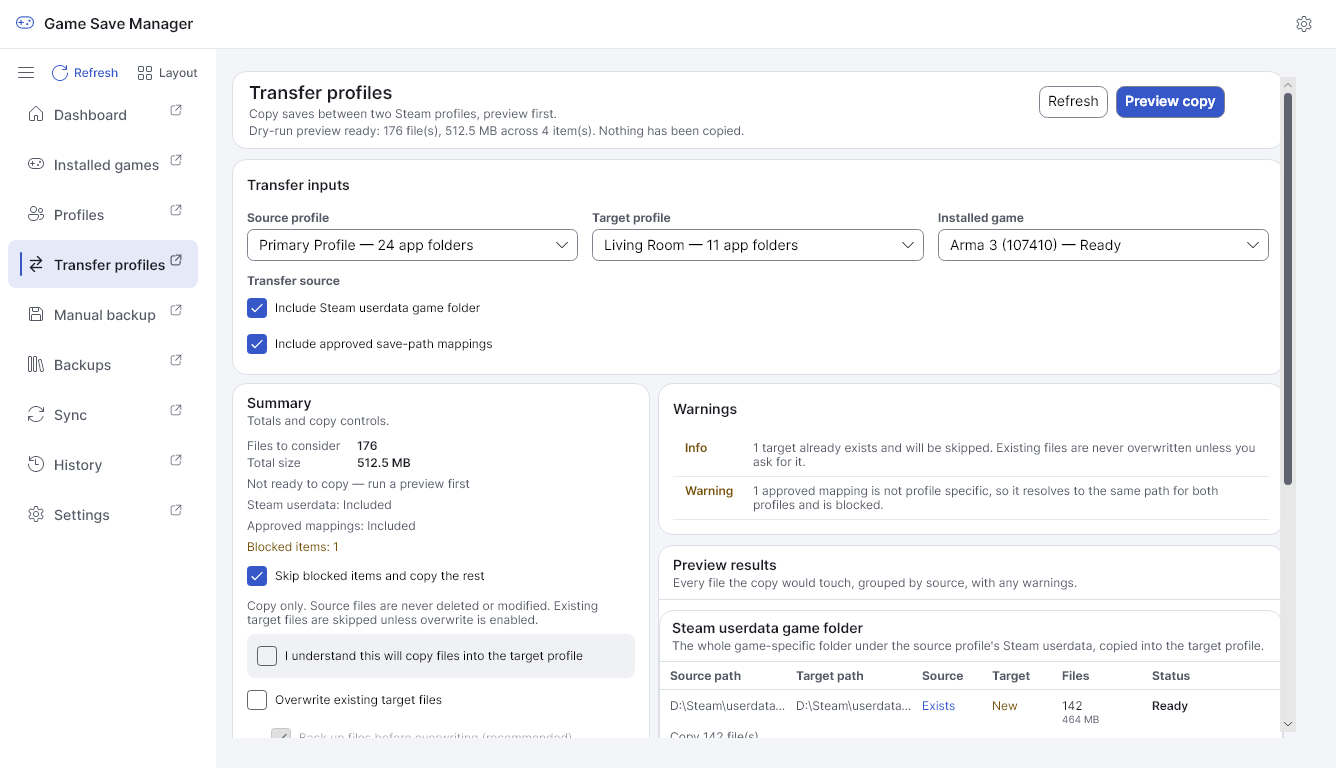Viewport: 1336px width, 768px height.
Task: View the History page
Action: [103, 464]
